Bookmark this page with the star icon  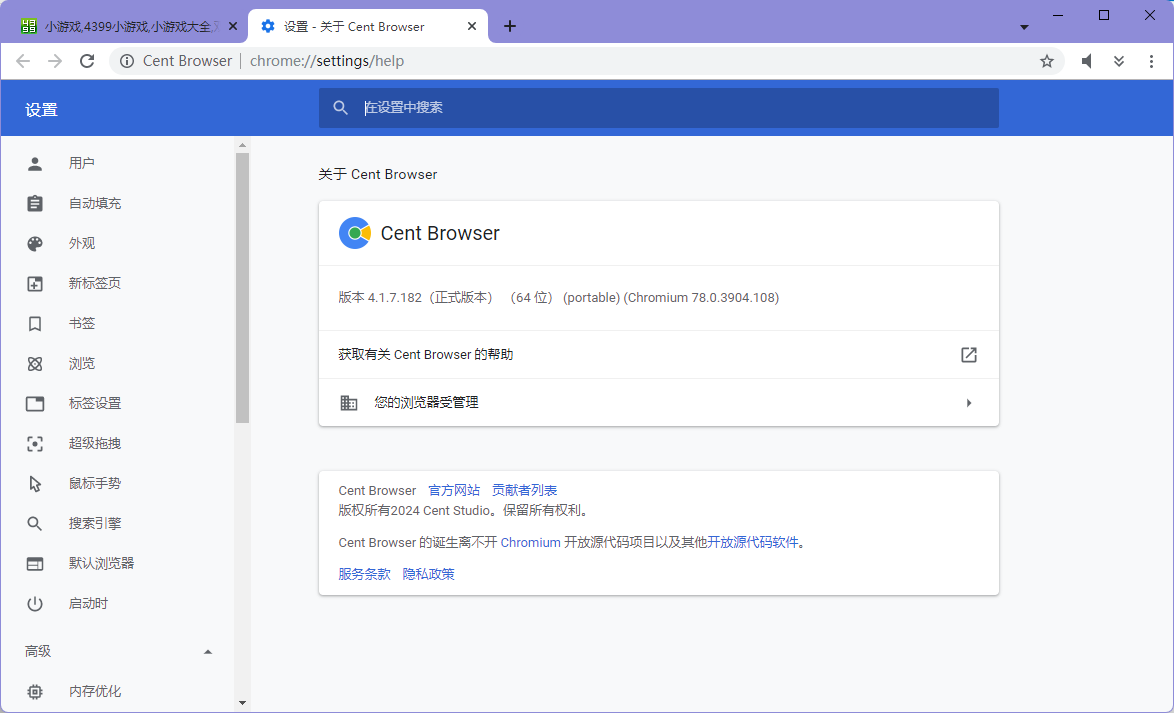[x=1047, y=61]
